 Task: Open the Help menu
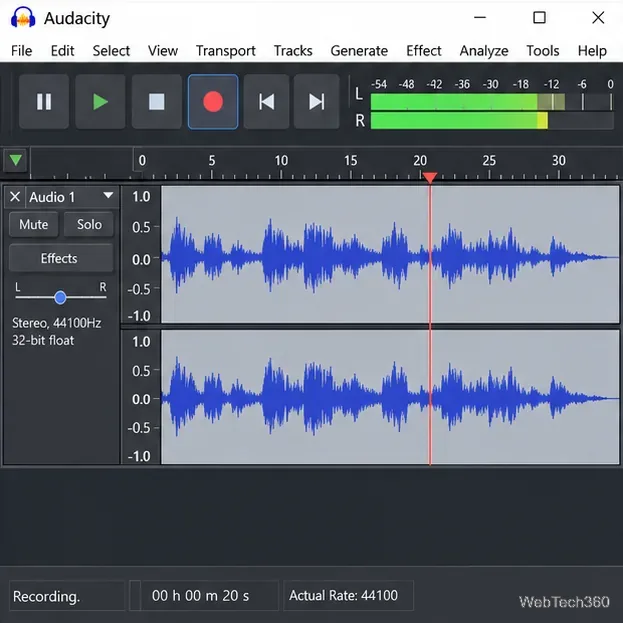pos(592,51)
